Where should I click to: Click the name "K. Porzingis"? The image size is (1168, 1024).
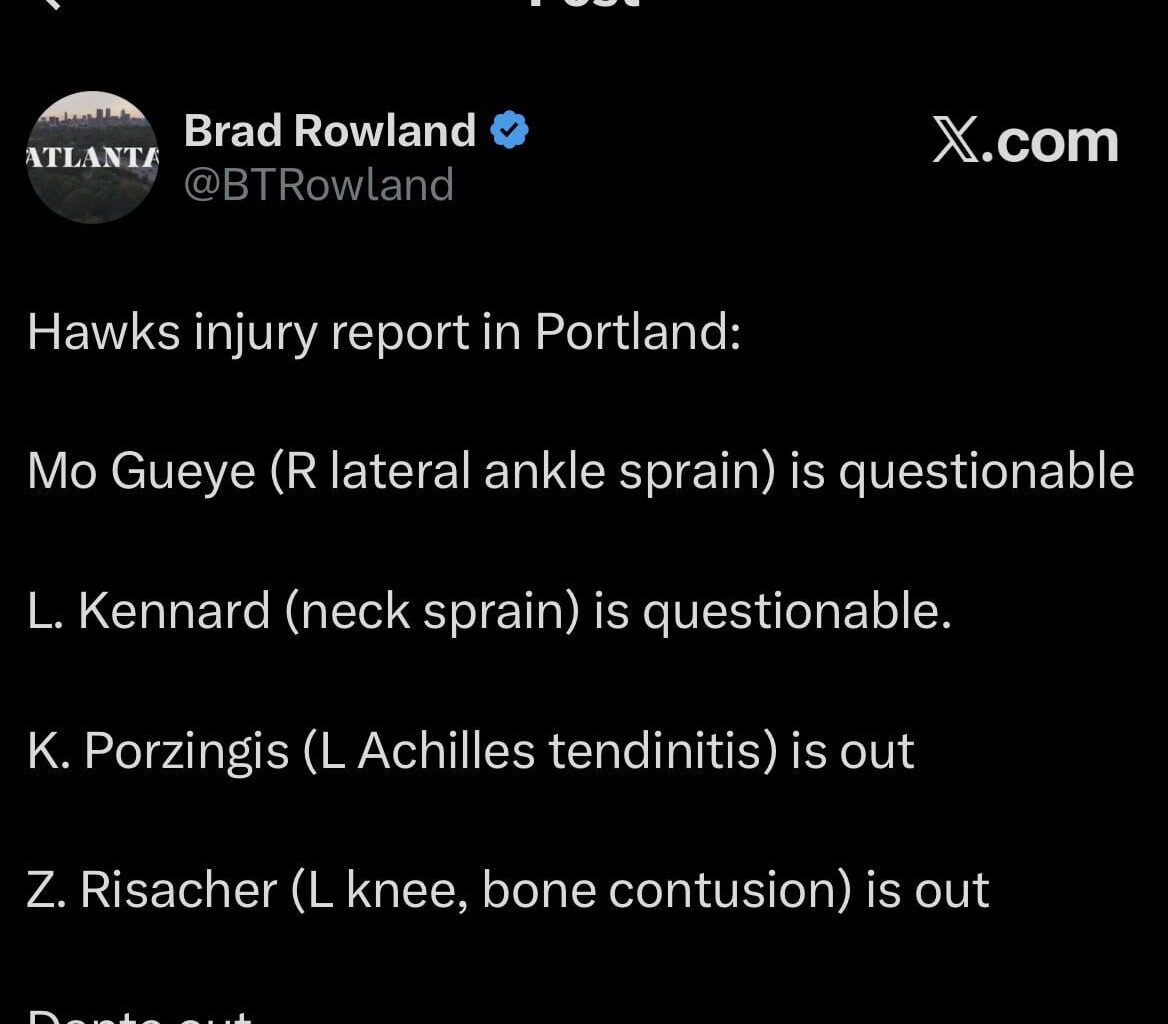[158, 751]
